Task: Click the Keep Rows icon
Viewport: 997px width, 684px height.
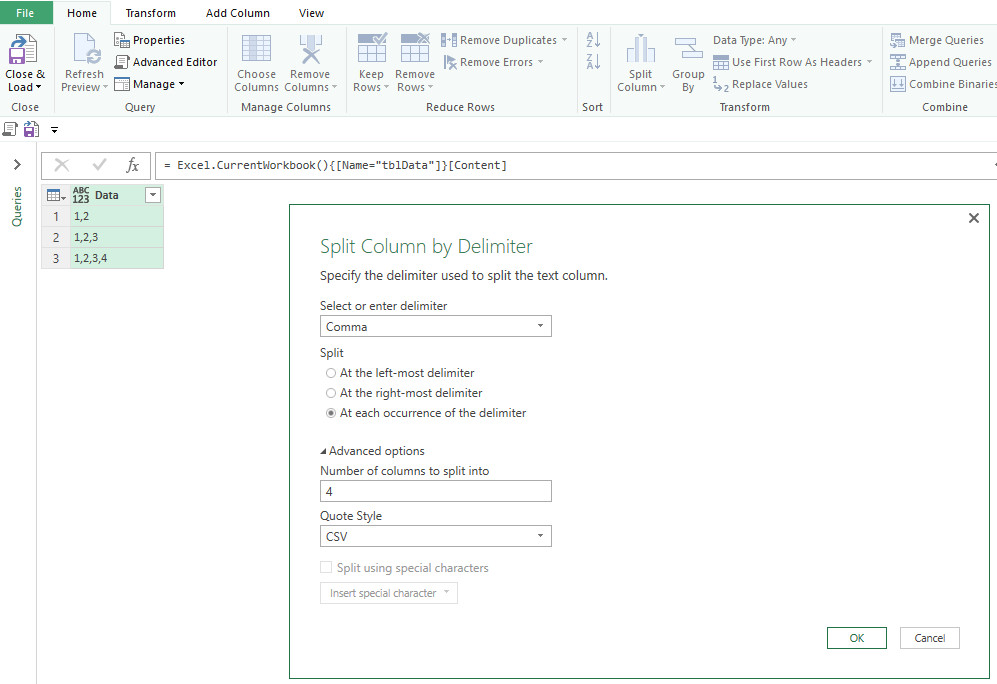Action: tap(372, 48)
